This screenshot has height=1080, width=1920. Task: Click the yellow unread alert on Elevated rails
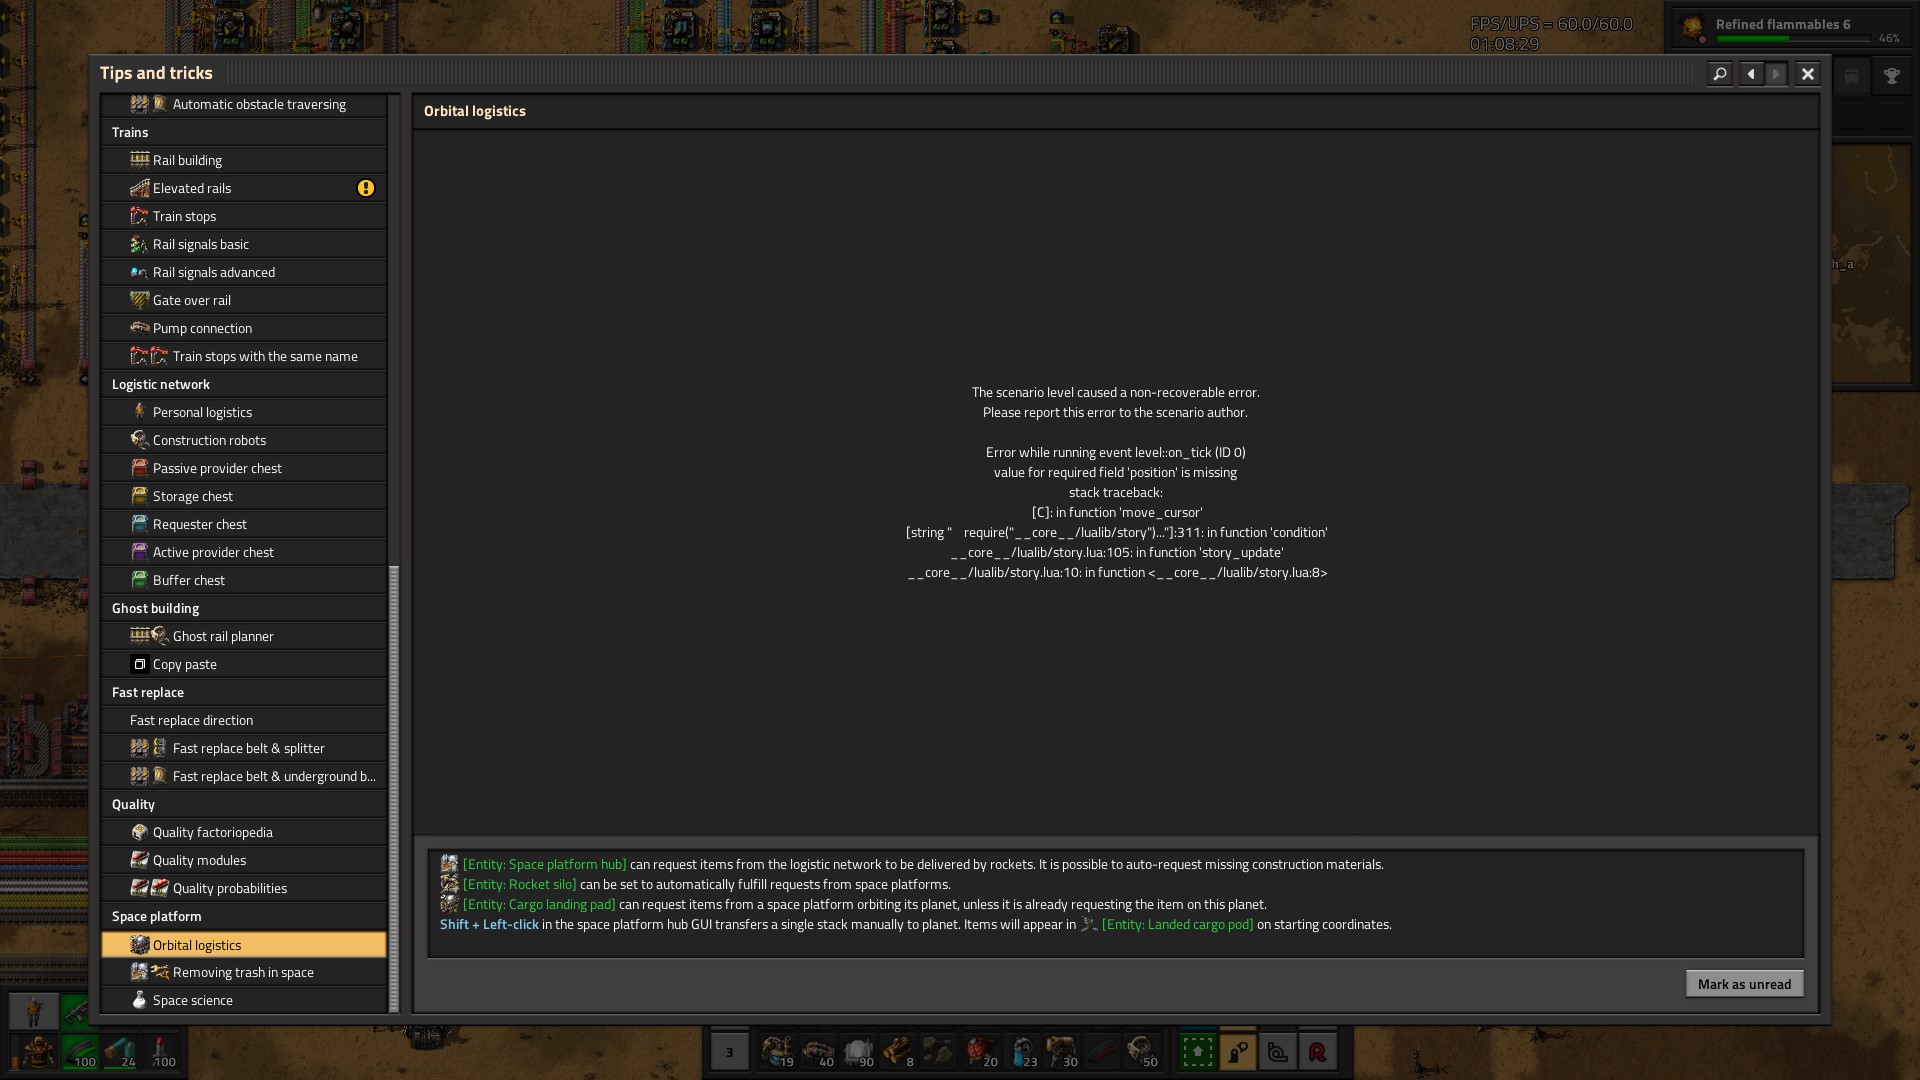(366, 188)
